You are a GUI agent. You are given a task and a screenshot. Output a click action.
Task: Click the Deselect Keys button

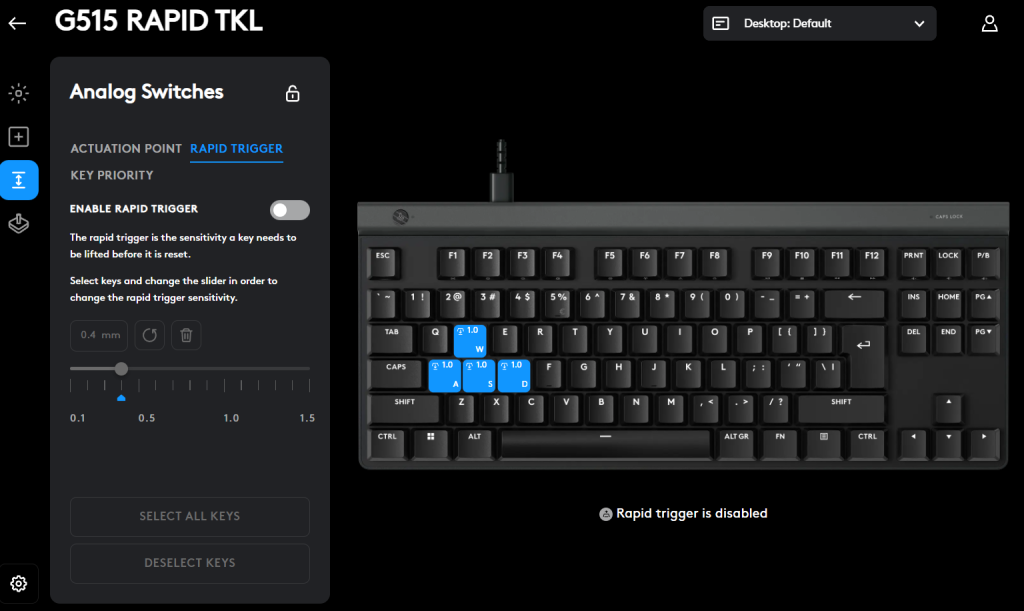(x=190, y=563)
